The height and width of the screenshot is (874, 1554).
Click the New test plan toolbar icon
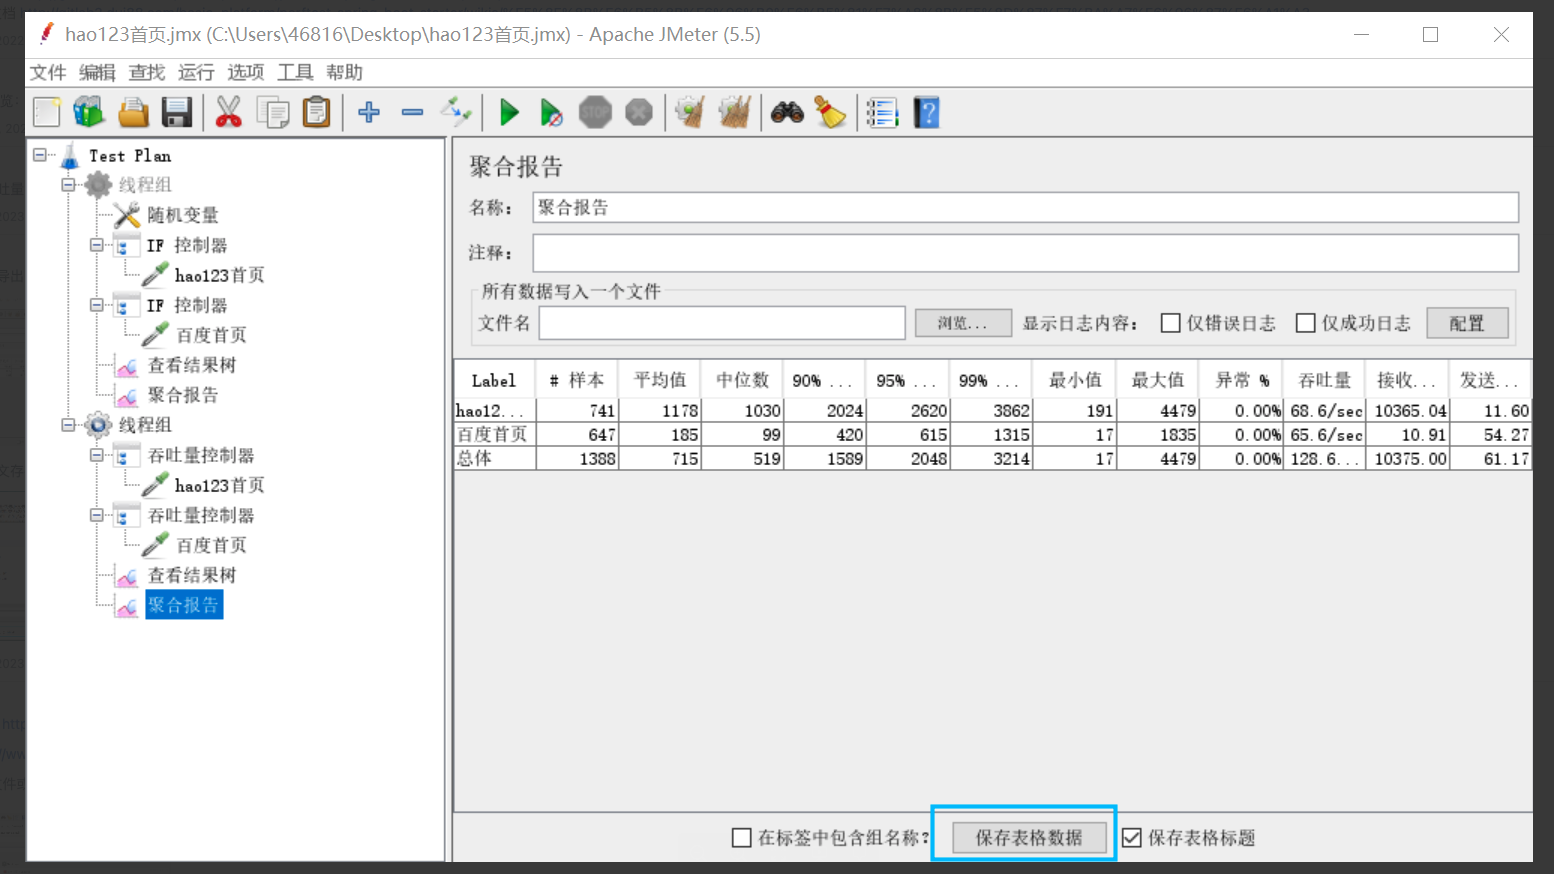47,112
